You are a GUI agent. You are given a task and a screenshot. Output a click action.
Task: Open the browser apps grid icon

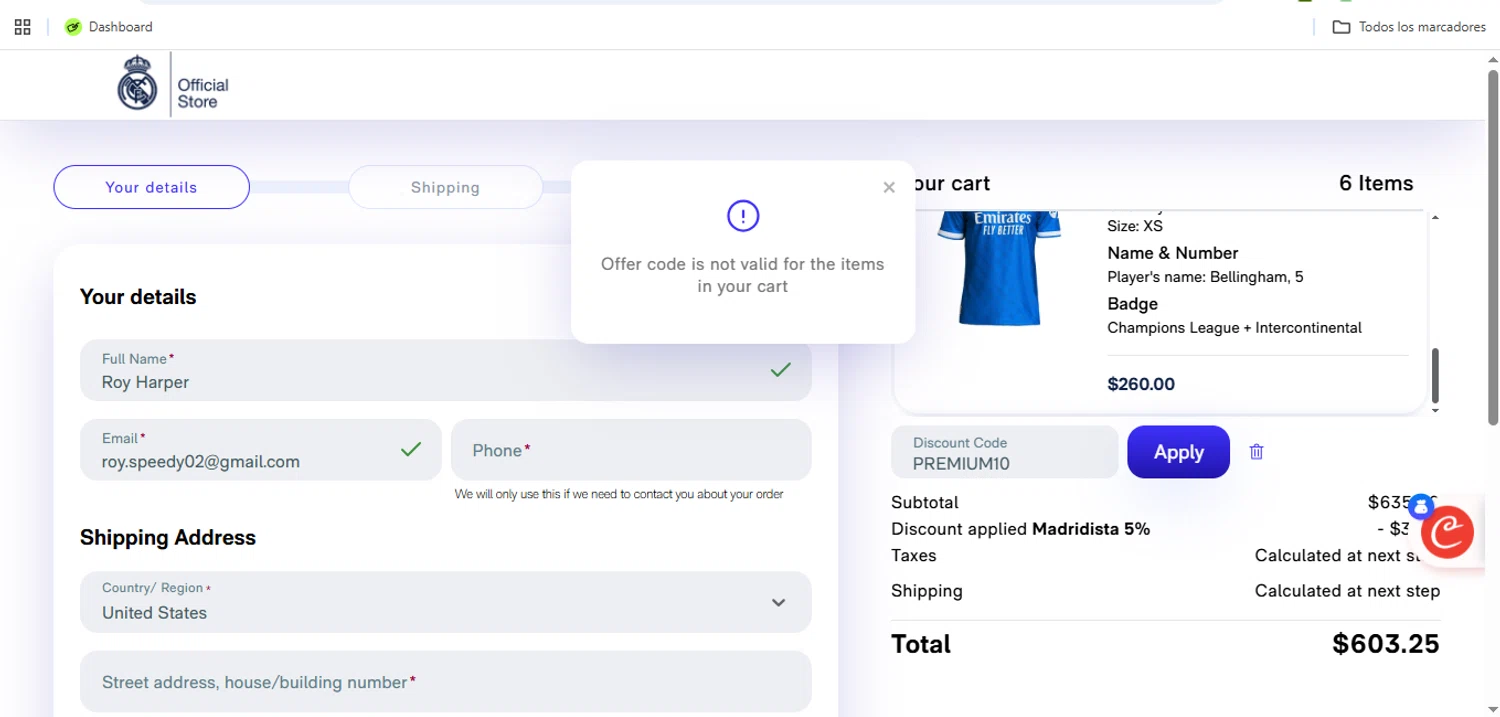[22, 27]
